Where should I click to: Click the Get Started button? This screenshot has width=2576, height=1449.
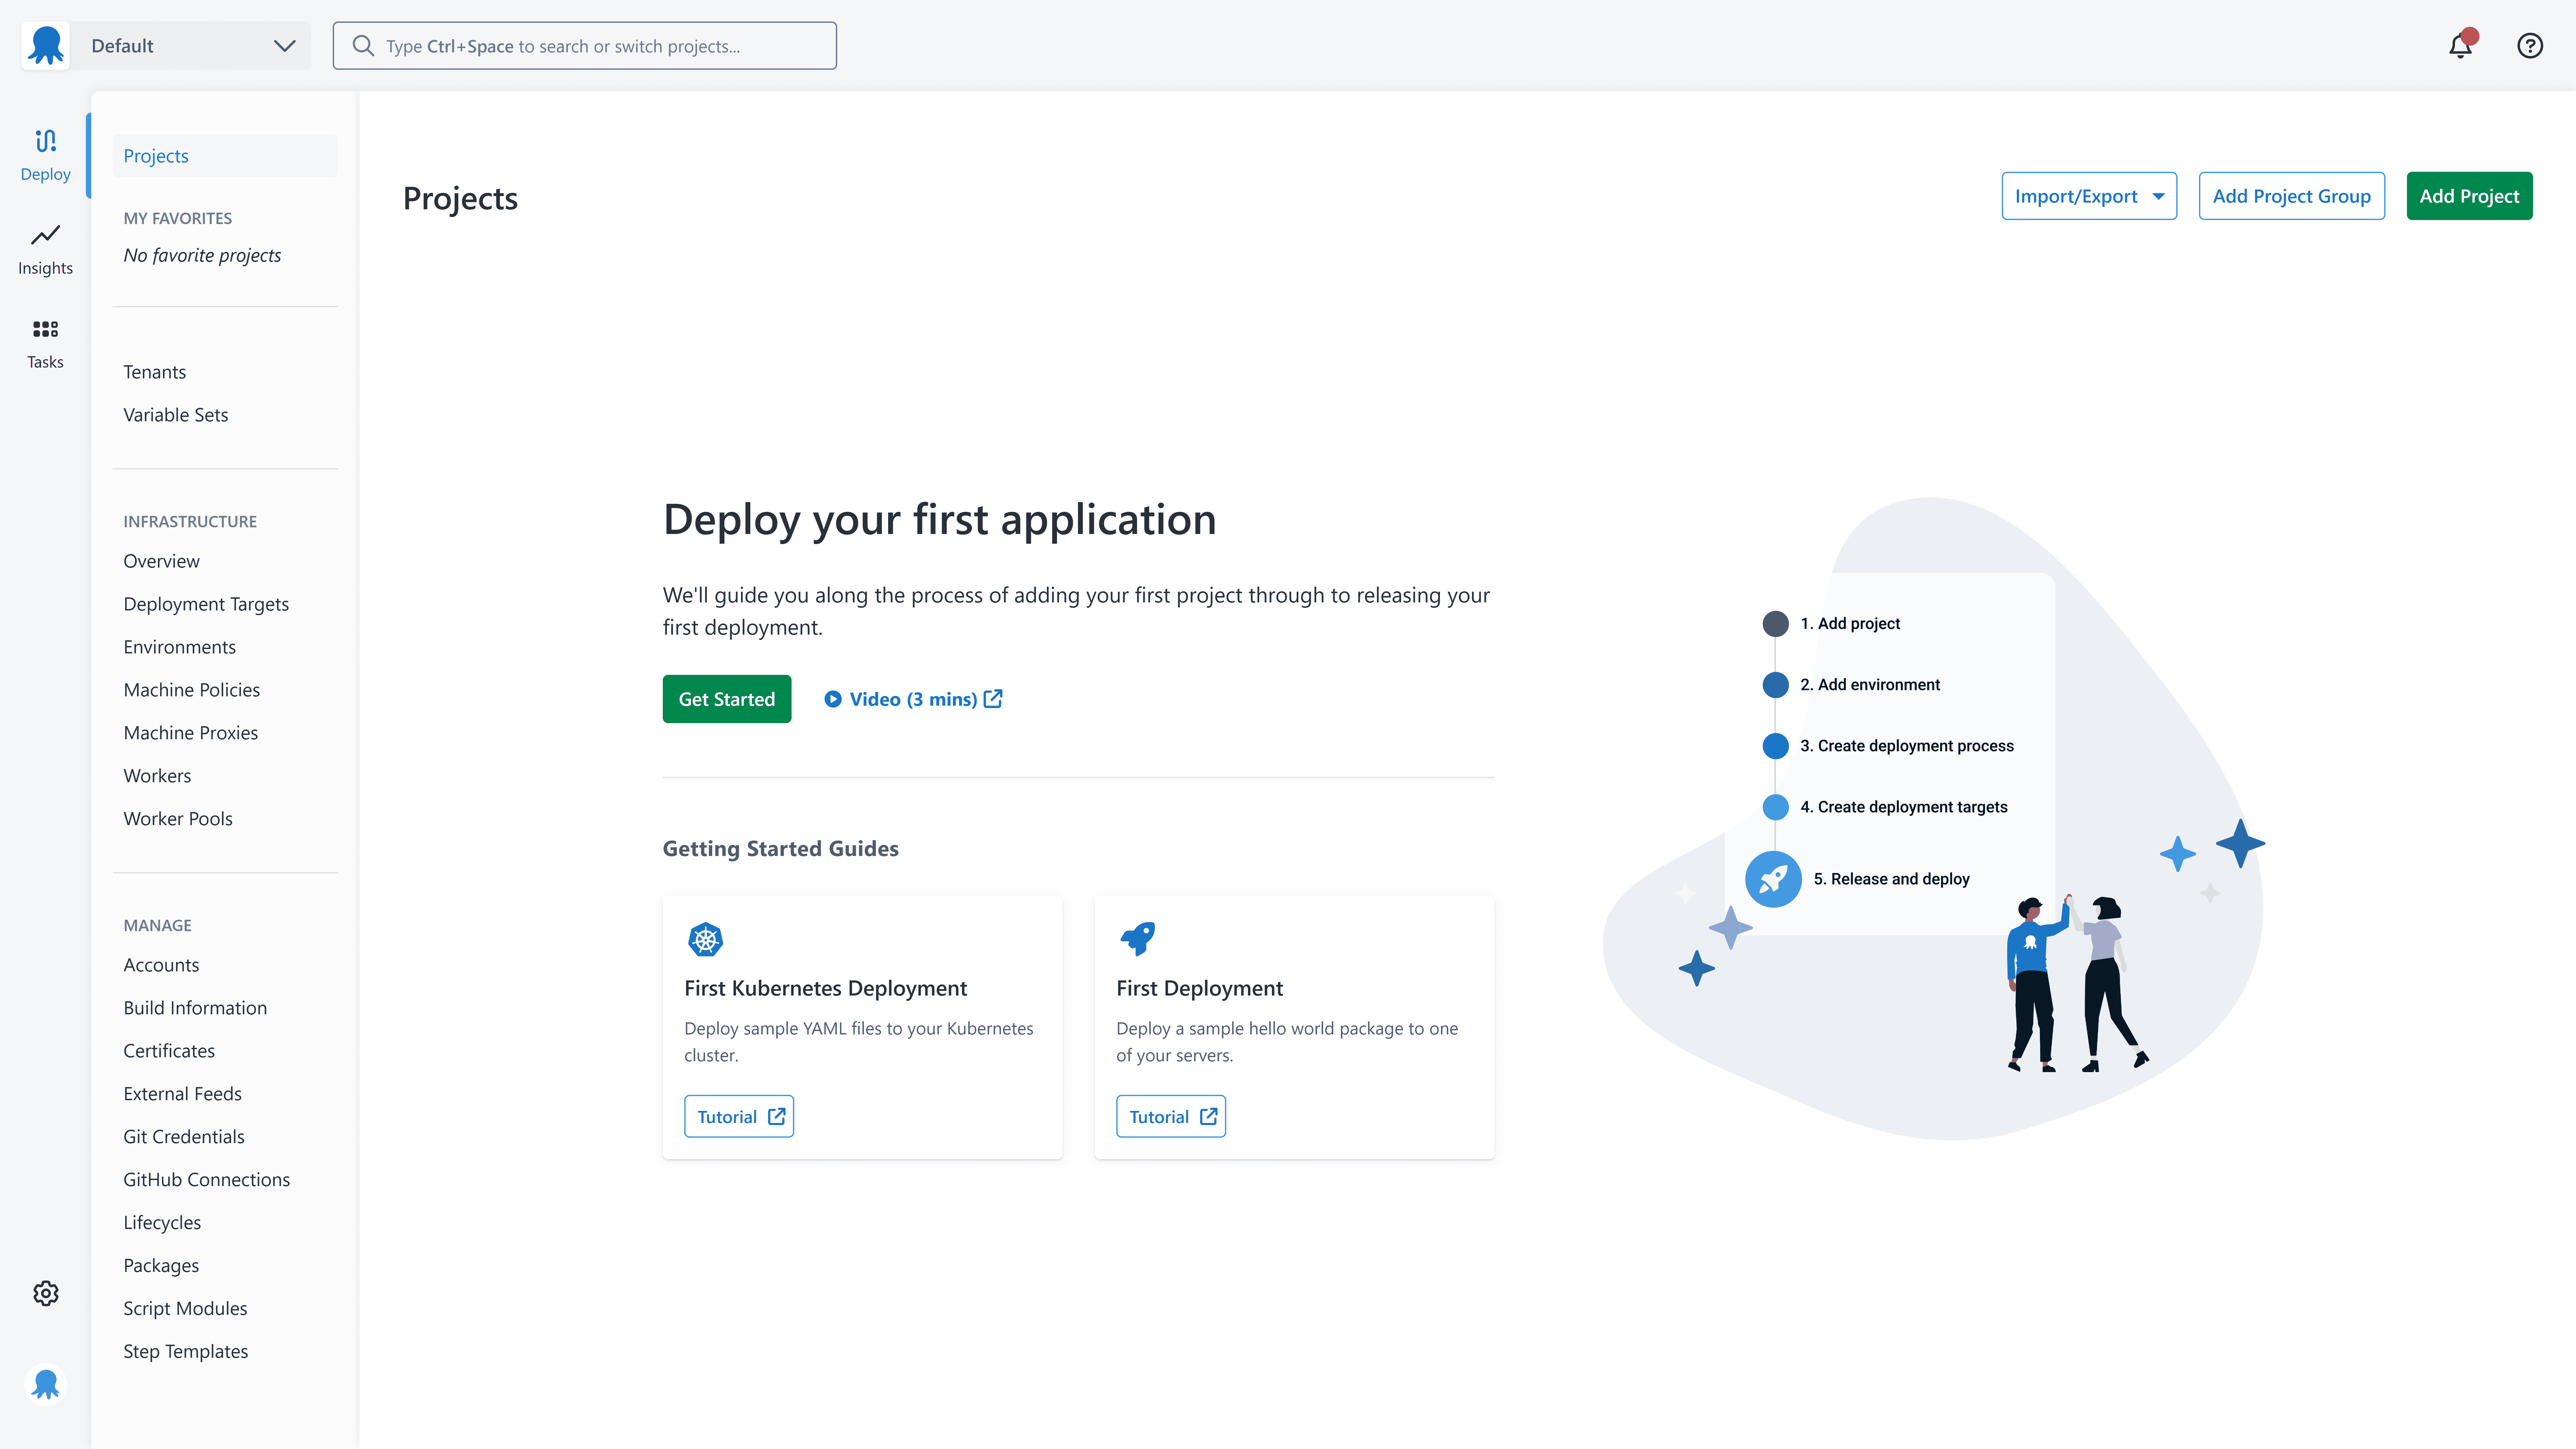[727, 699]
